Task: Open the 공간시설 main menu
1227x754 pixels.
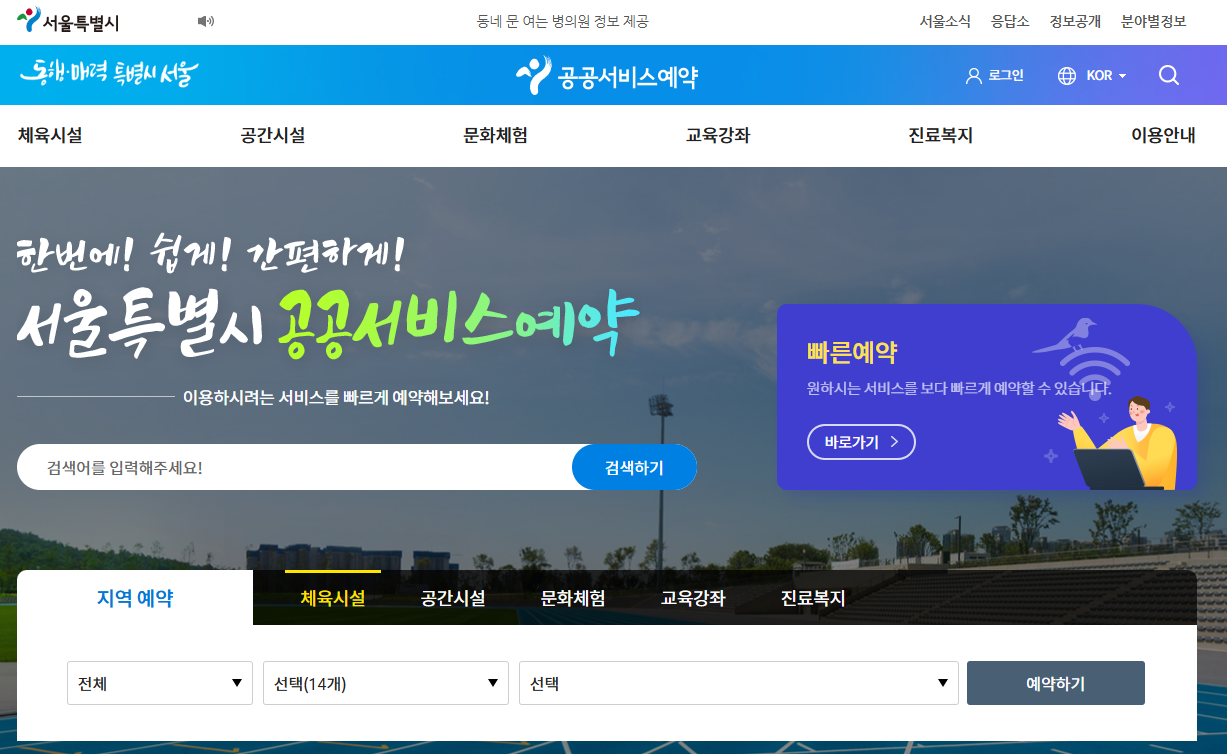Action: [273, 135]
